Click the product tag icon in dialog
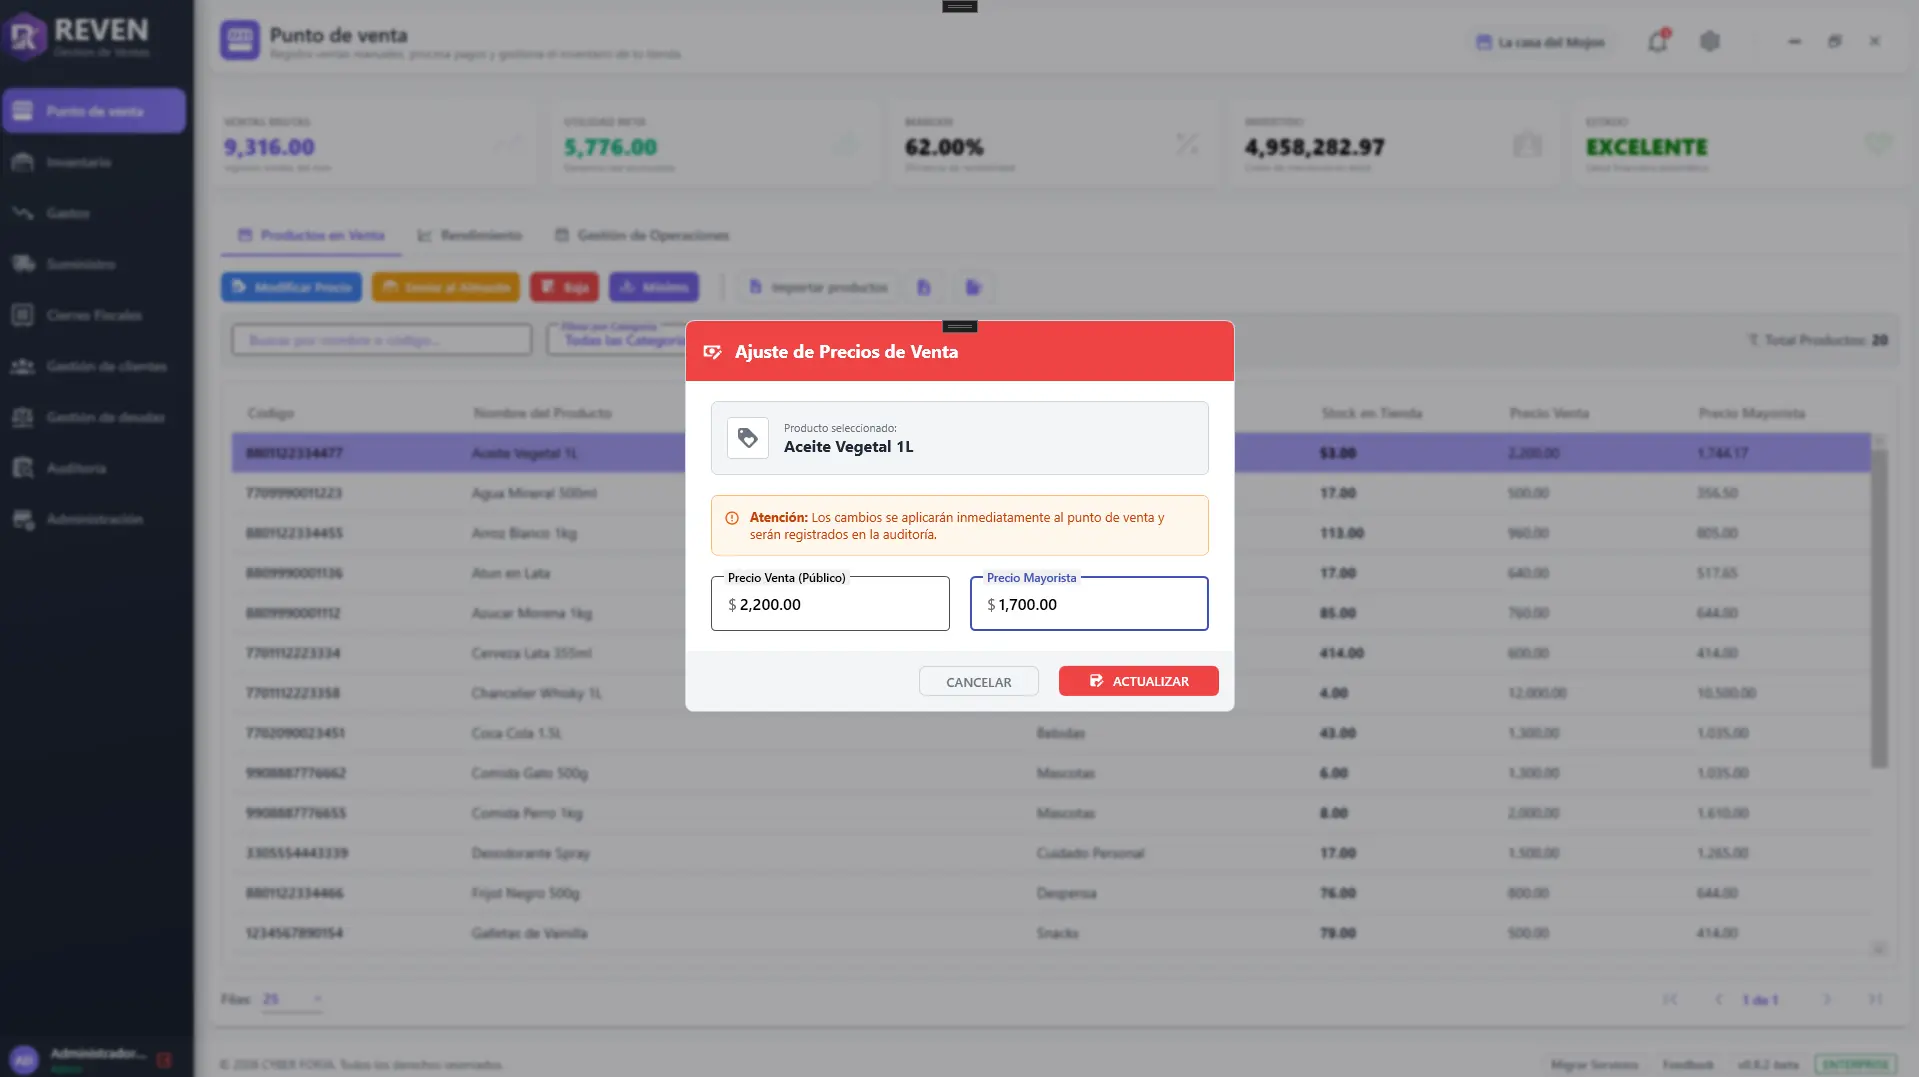 click(x=747, y=438)
